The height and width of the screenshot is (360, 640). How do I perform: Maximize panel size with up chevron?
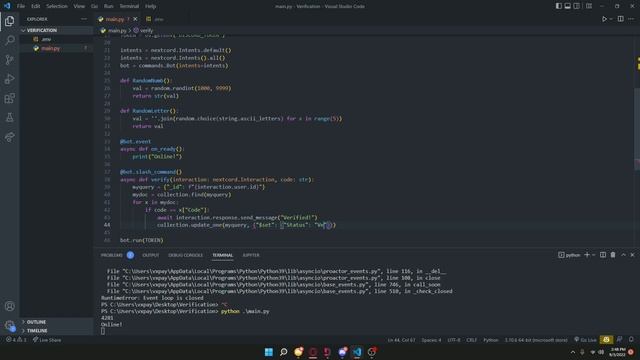[x=623, y=255]
